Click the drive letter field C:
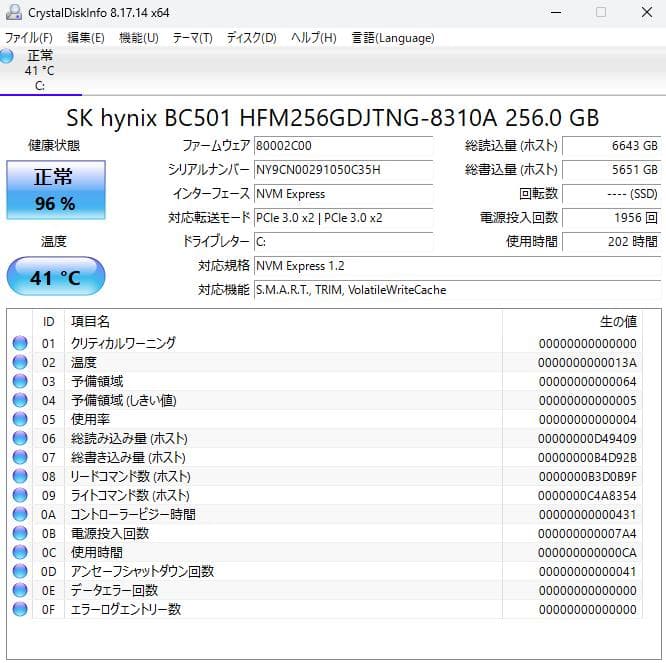The width and height of the screenshot is (666, 663). point(343,242)
